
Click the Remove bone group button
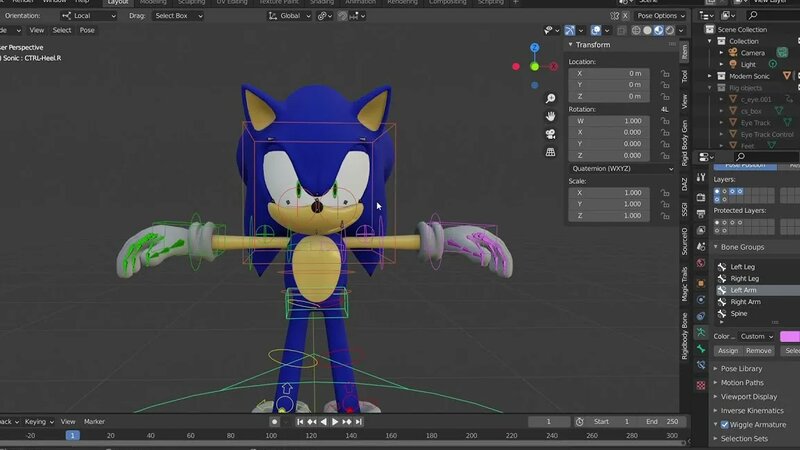pyautogui.click(x=759, y=351)
